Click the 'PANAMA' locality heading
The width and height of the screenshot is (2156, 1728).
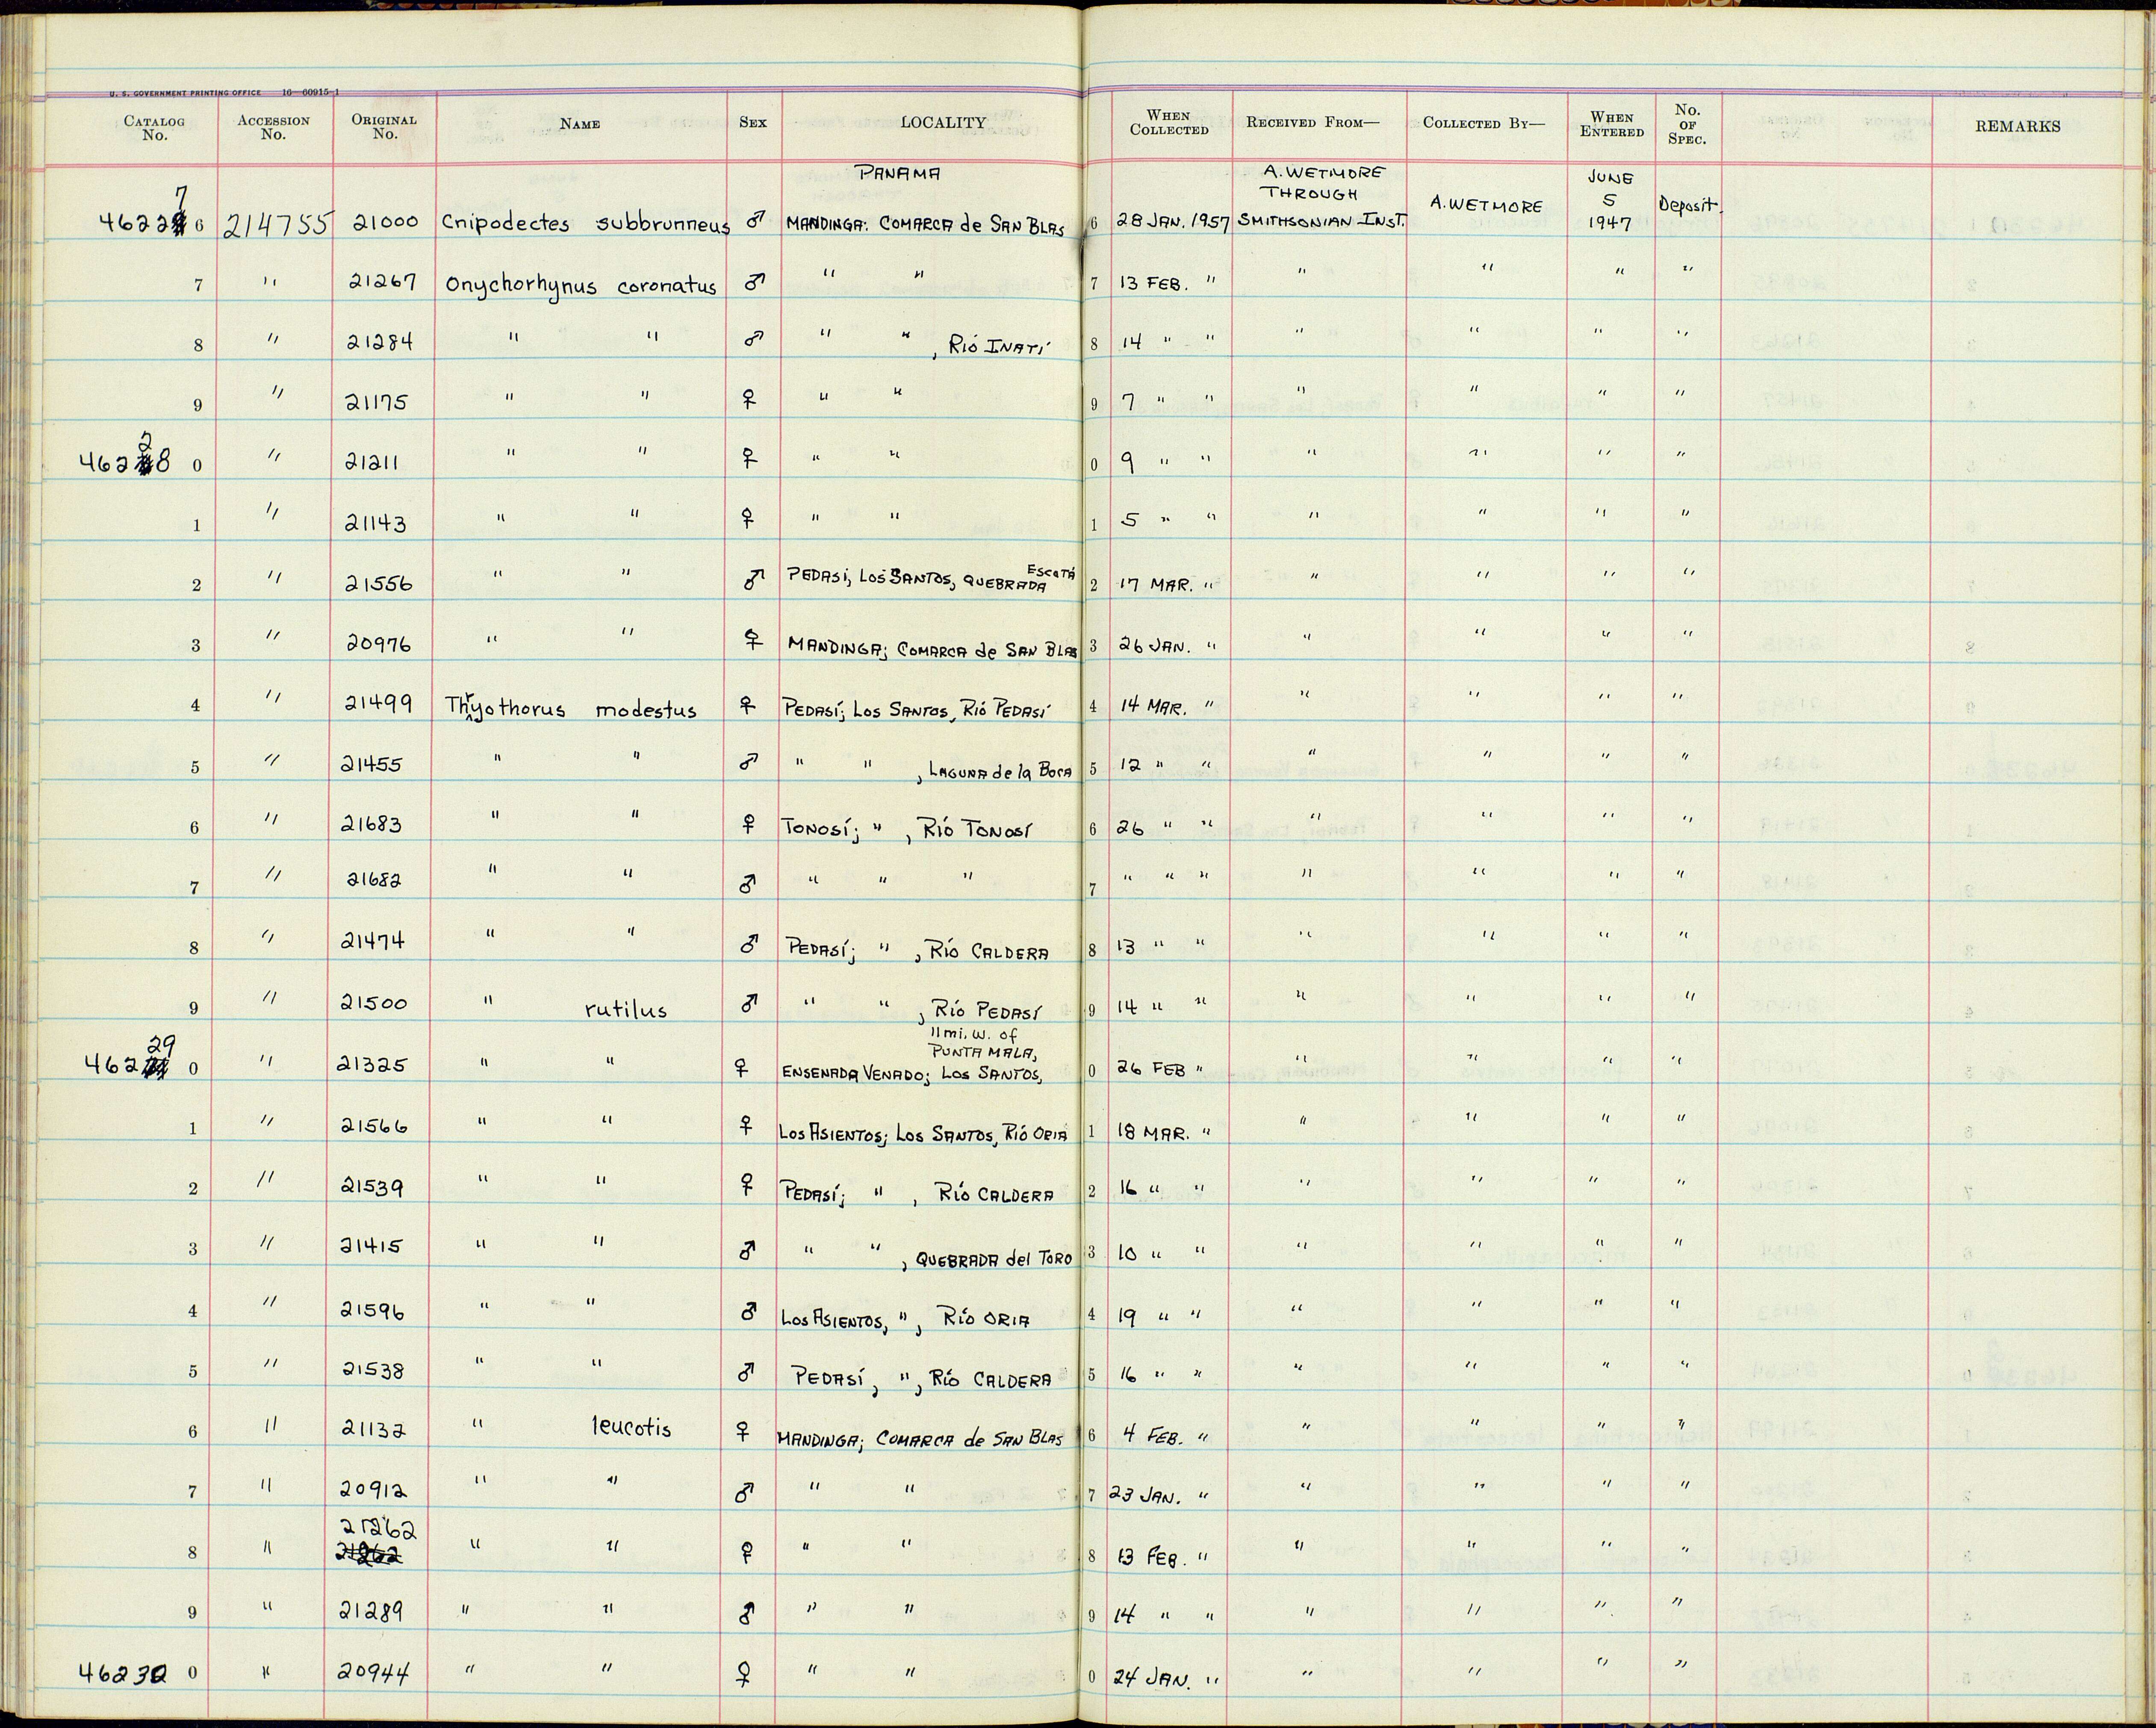point(897,173)
